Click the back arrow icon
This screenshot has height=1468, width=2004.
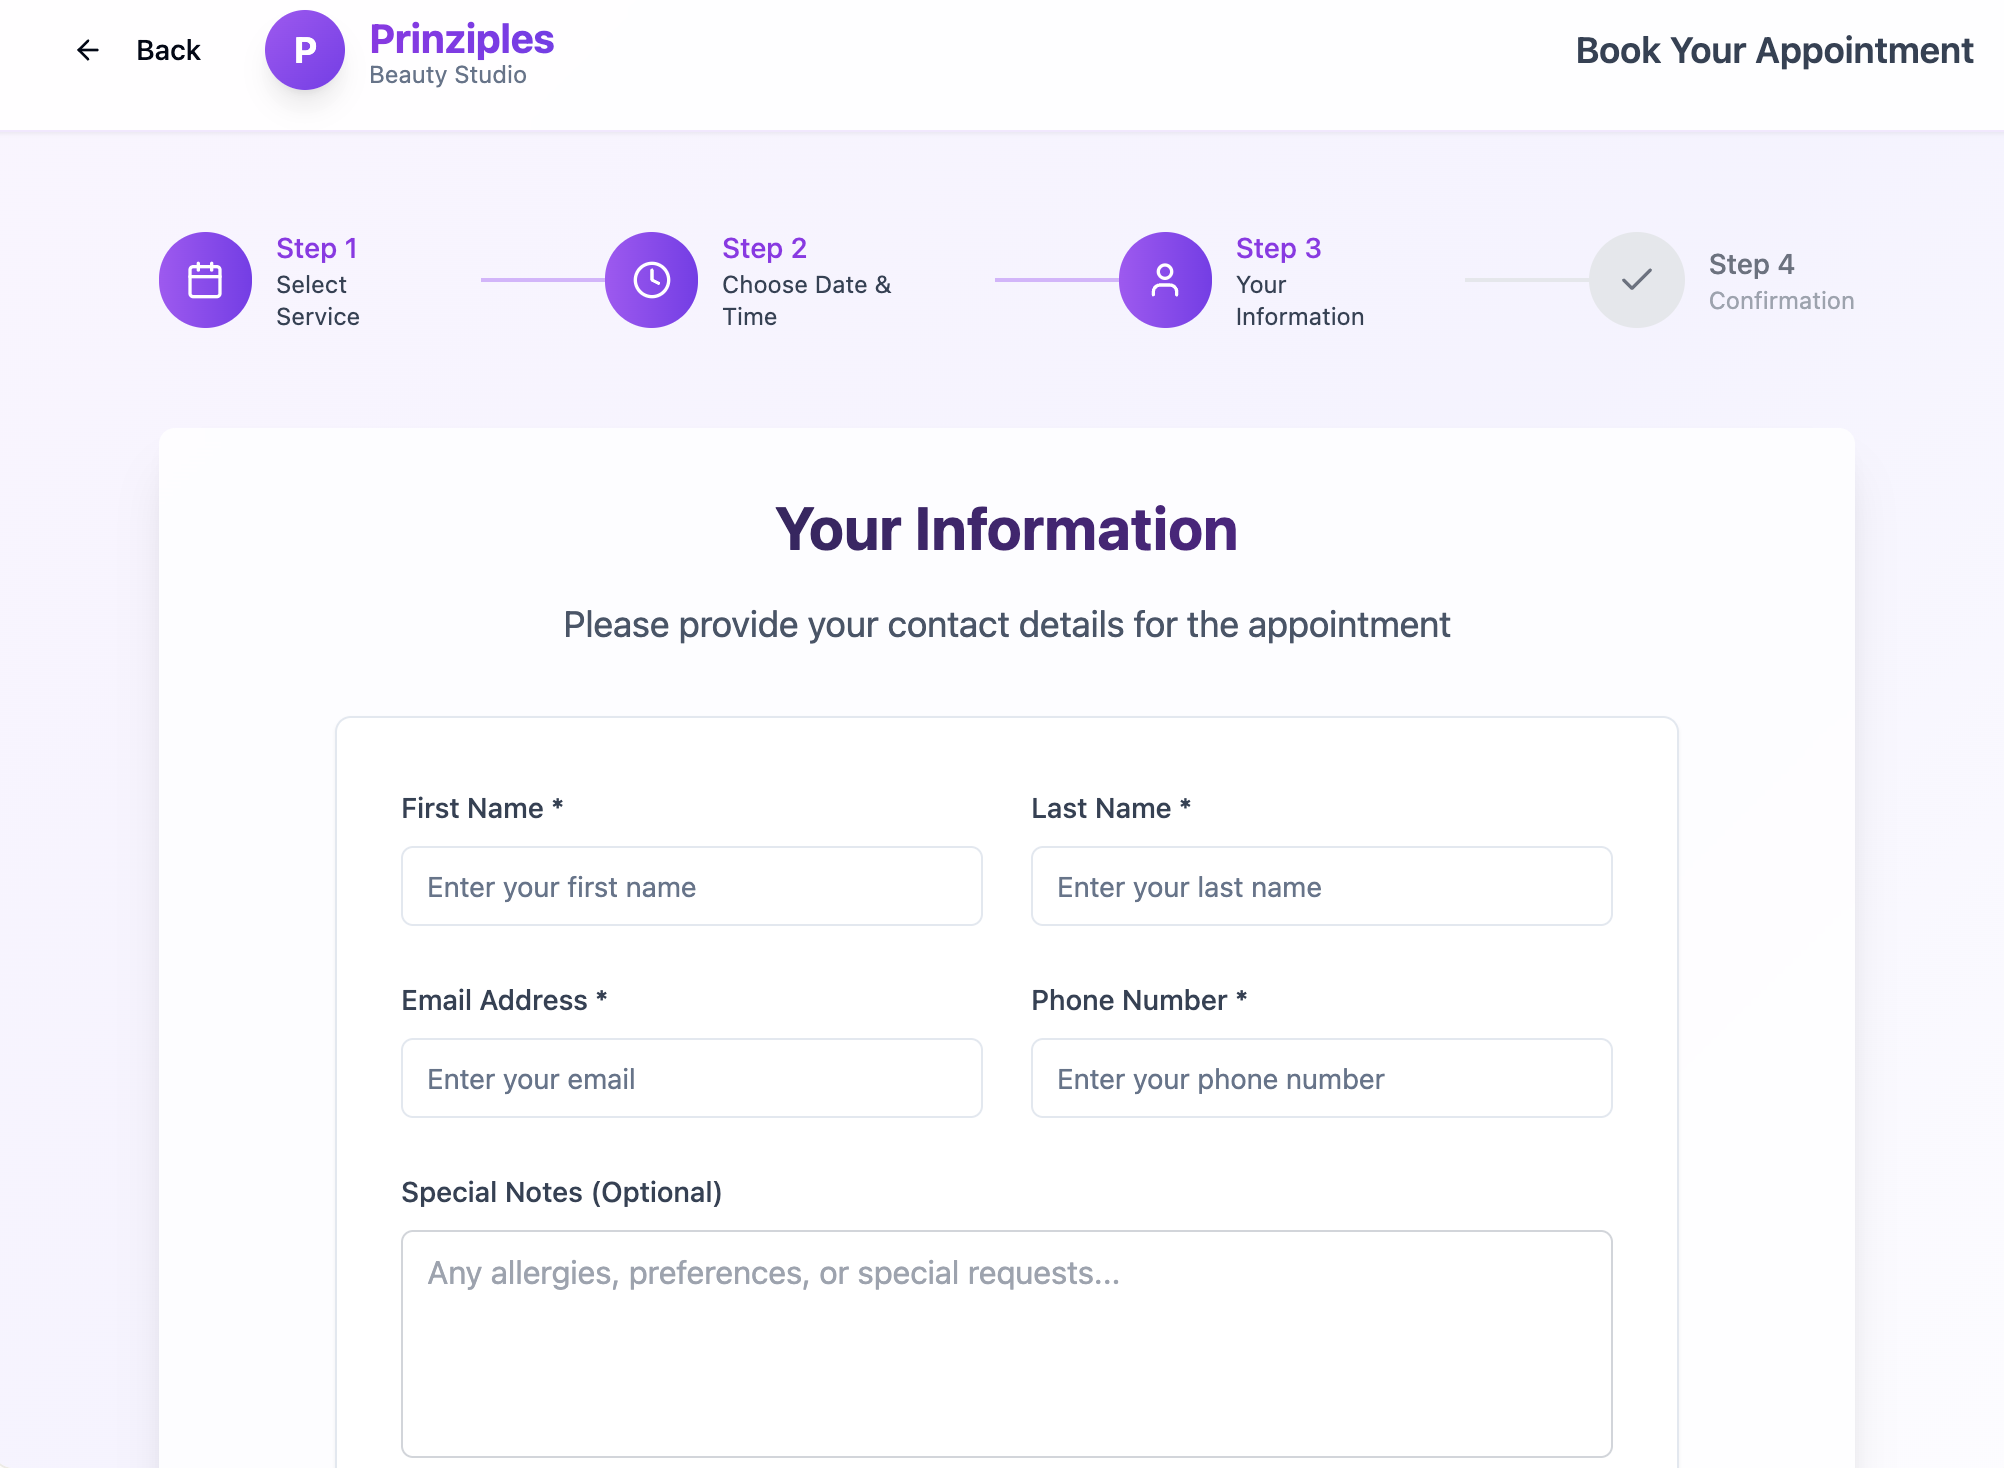(88, 50)
